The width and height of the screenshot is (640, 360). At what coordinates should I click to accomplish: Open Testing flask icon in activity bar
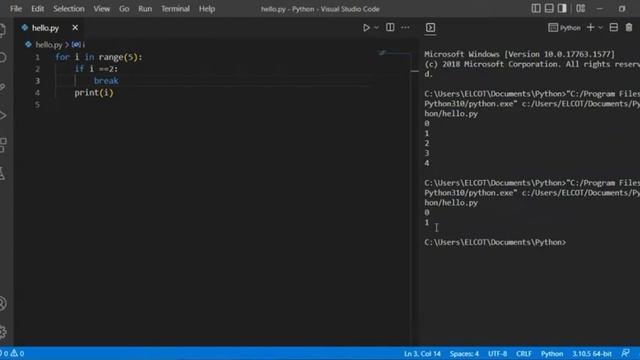2,173
